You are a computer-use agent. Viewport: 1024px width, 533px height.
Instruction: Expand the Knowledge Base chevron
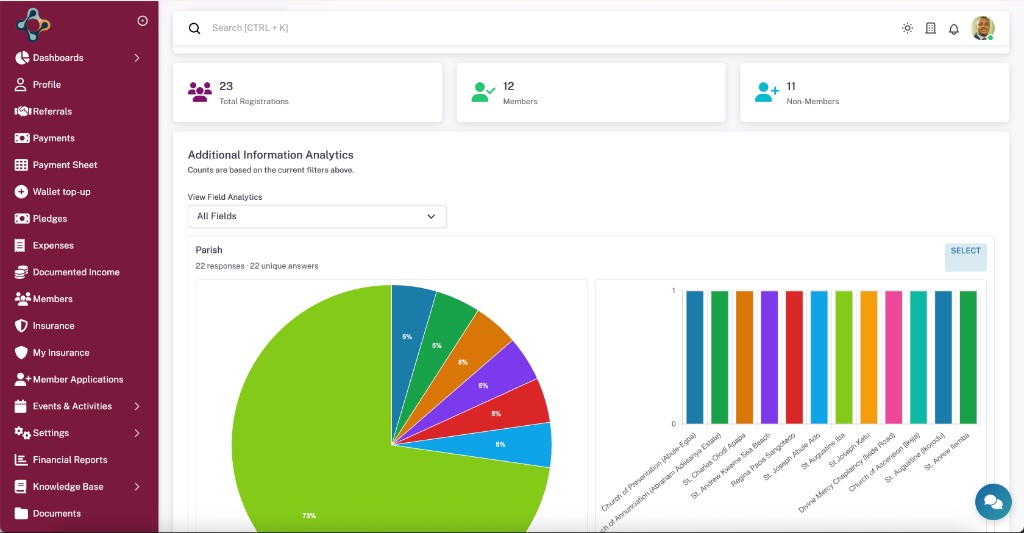137,486
